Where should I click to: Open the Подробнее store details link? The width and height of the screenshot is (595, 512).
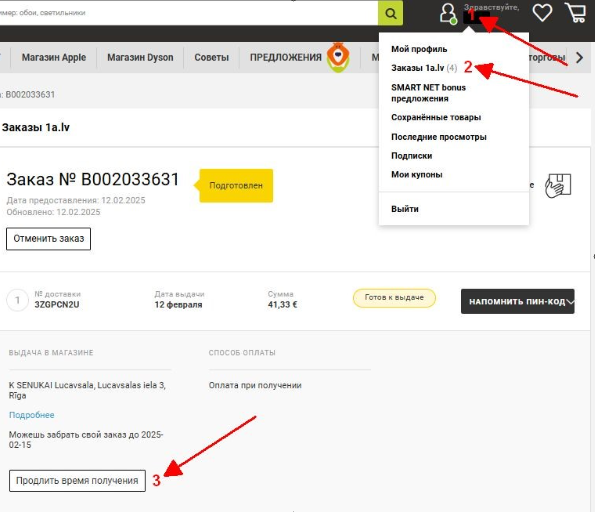31,415
